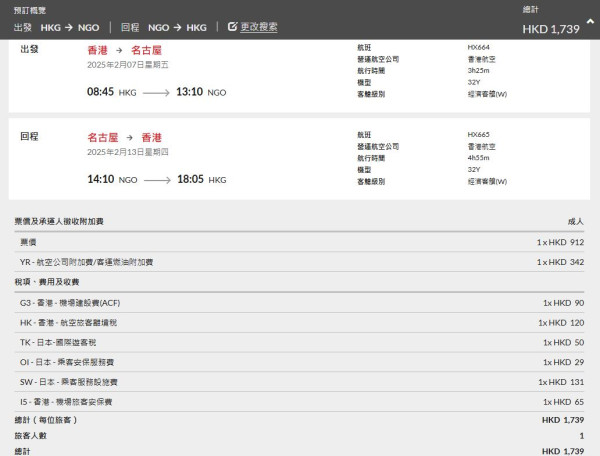Image resolution: width=600 pixels, height=456 pixels.
Task: Click return flight number HX665
Action: point(478,134)
